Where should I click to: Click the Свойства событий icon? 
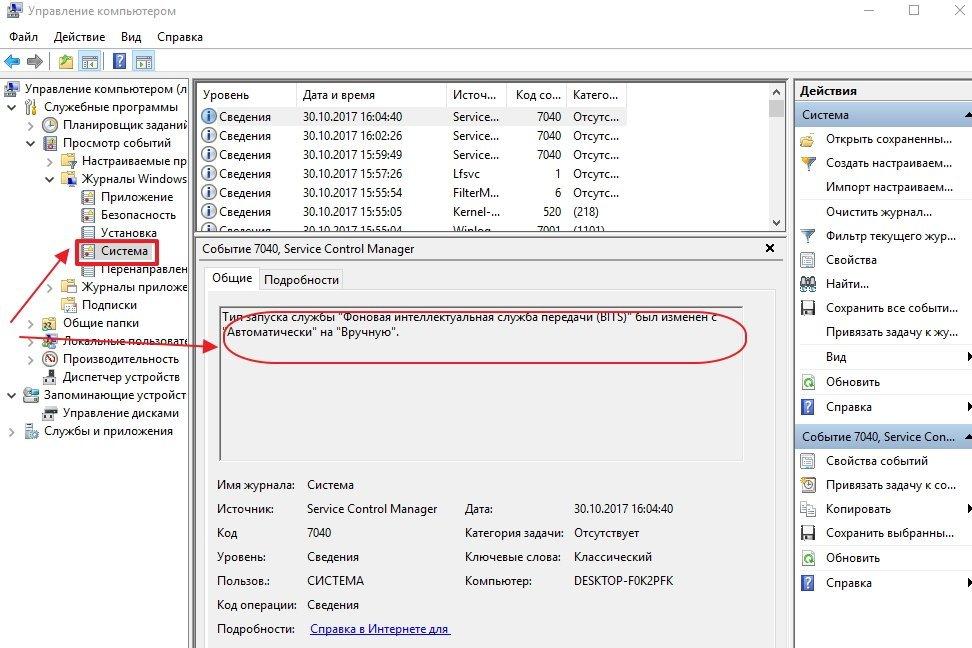[808, 461]
